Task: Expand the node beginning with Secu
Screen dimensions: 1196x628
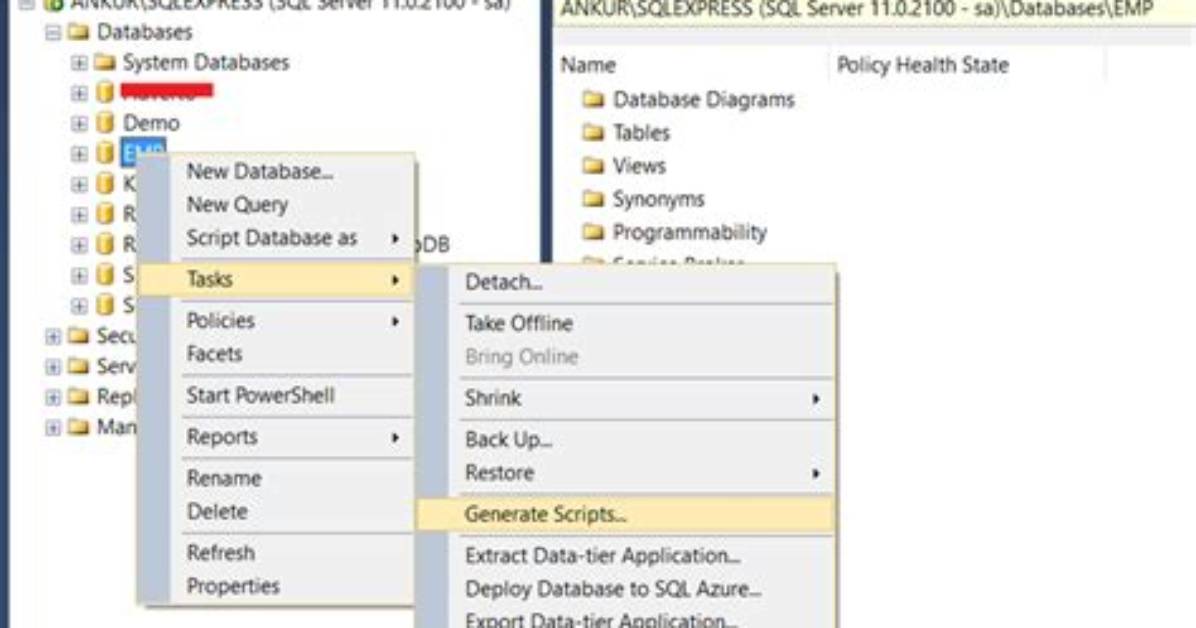Action: [x=53, y=337]
